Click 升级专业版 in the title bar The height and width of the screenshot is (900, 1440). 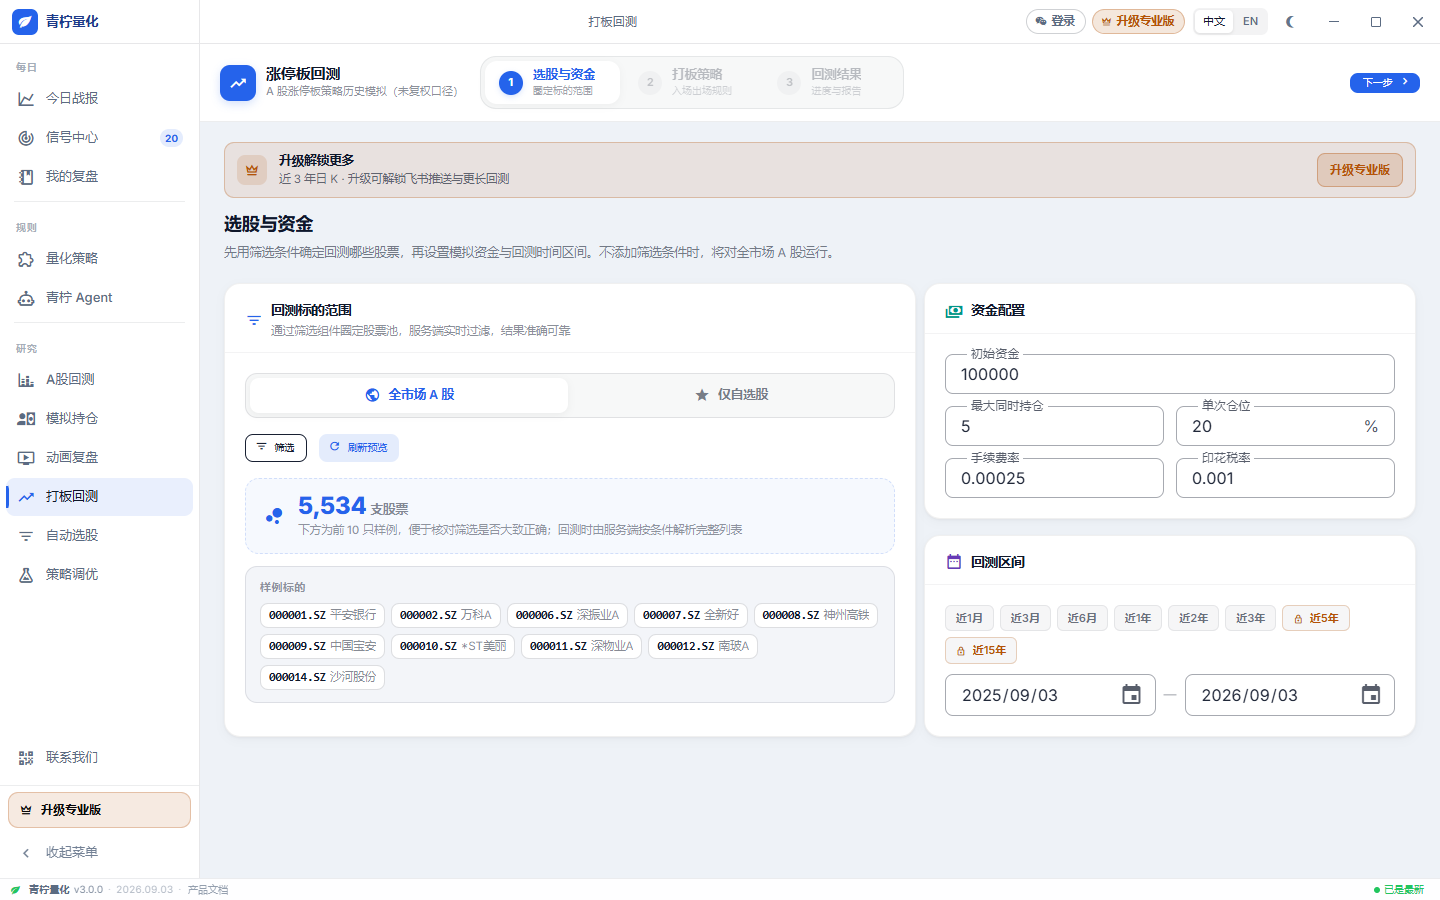point(1138,21)
